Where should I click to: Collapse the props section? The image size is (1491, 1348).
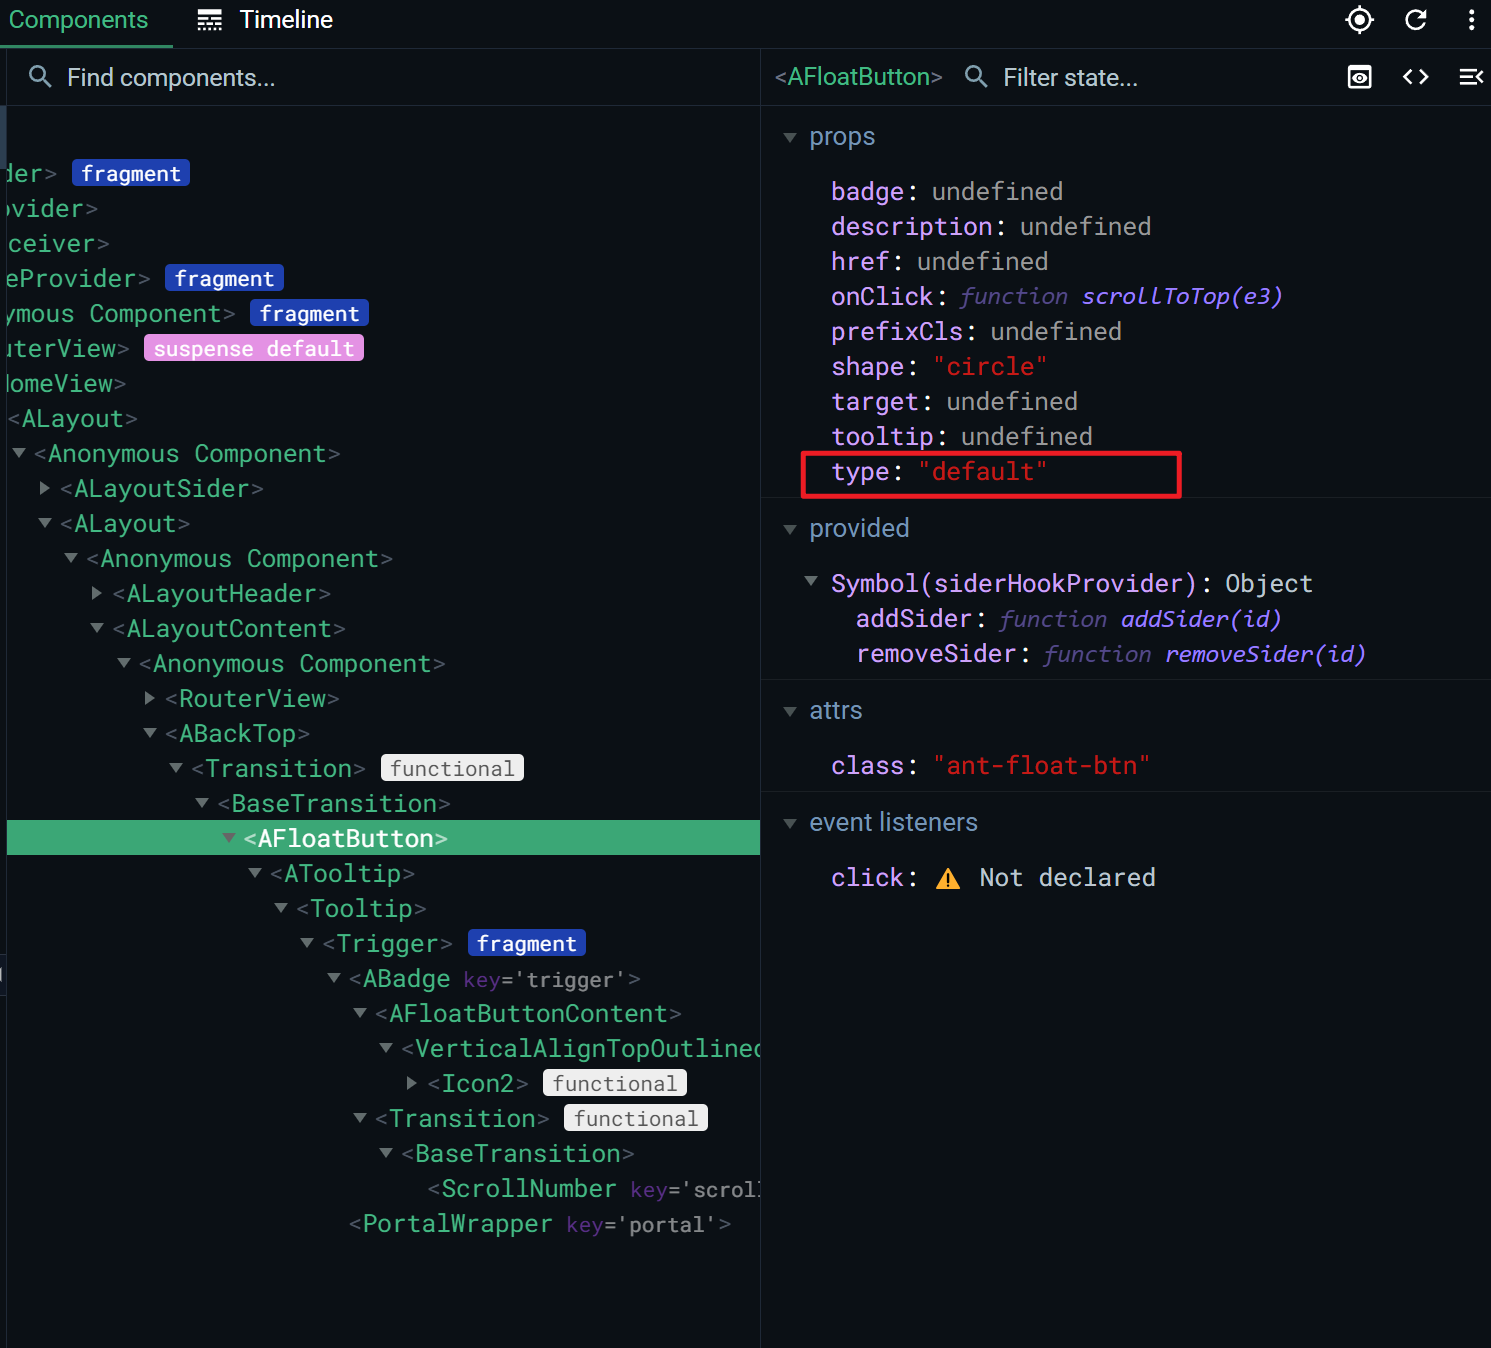point(791,137)
